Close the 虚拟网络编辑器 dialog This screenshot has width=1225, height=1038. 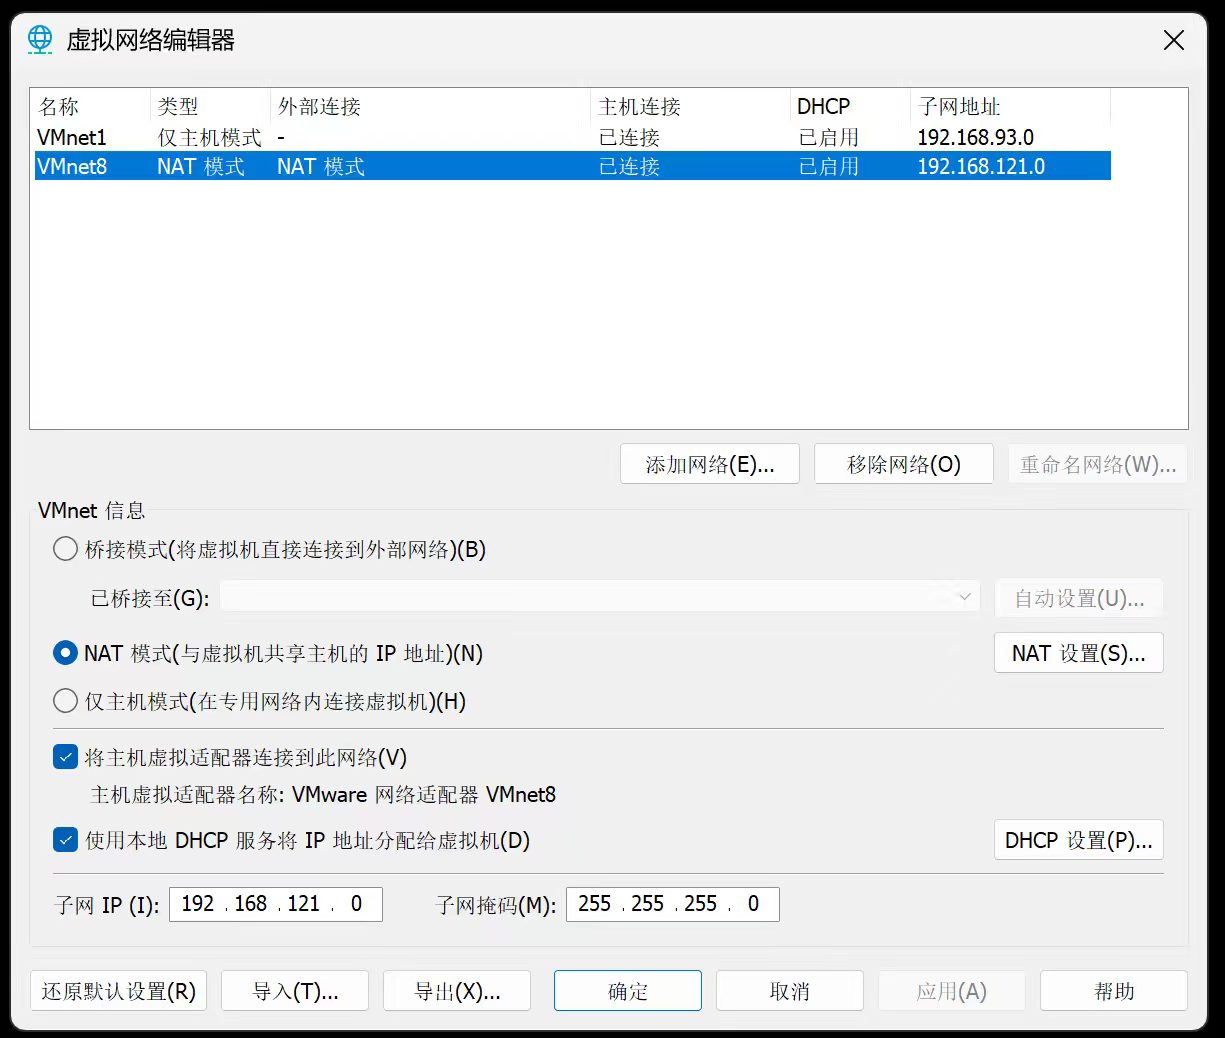[x=1174, y=40]
